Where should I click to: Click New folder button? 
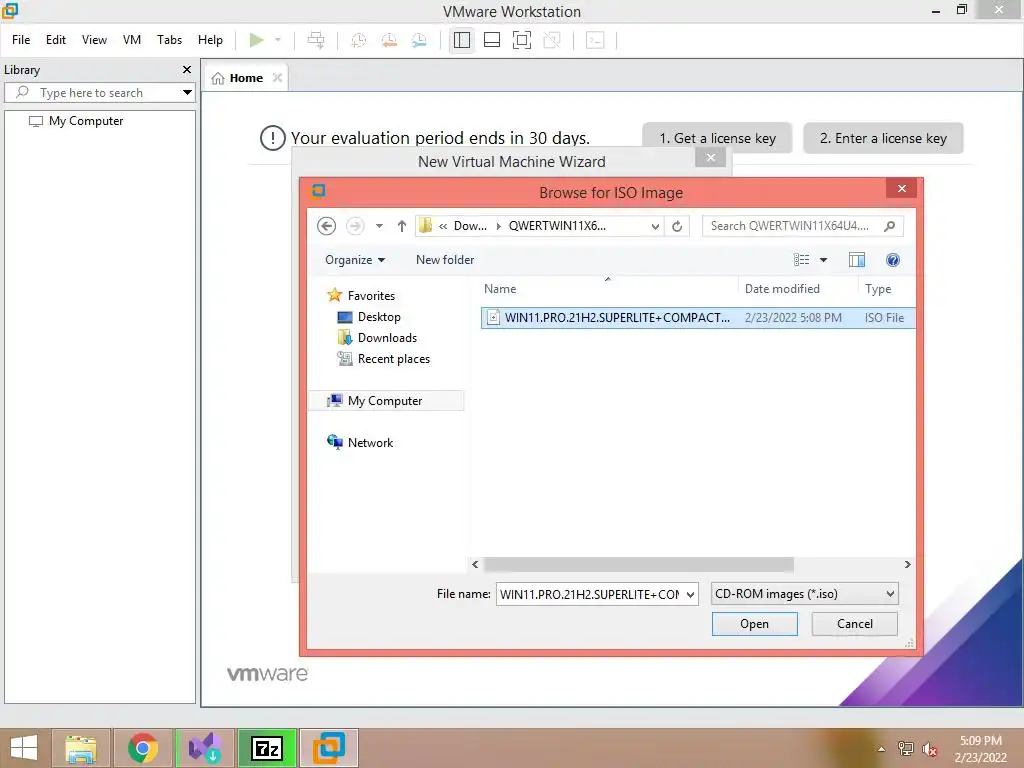(x=445, y=260)
